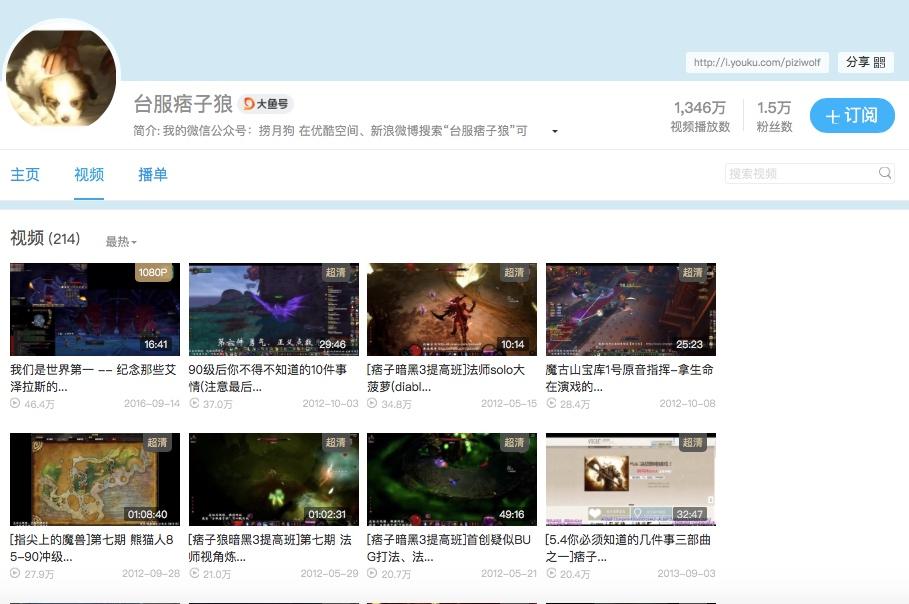Play the 16:41 video thumbnail
909x604 pixels.
click(x=95, y=309)
